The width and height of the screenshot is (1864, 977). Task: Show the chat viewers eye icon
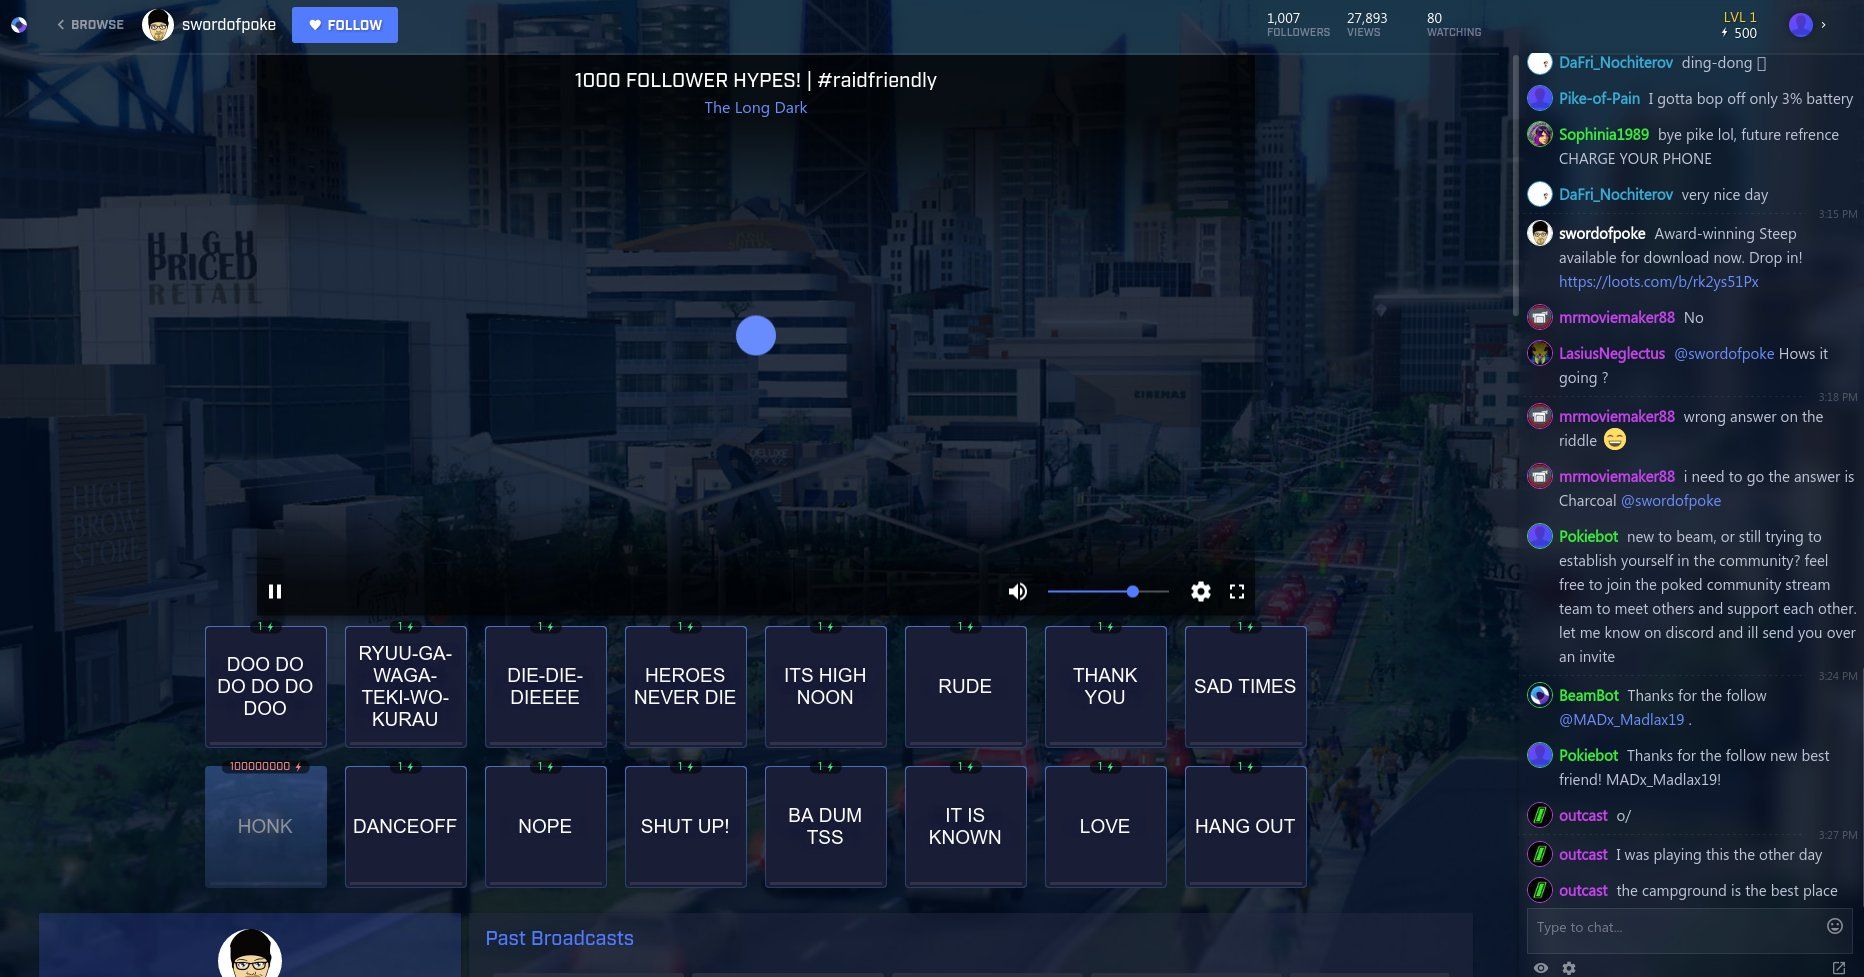pos(1541,968)
